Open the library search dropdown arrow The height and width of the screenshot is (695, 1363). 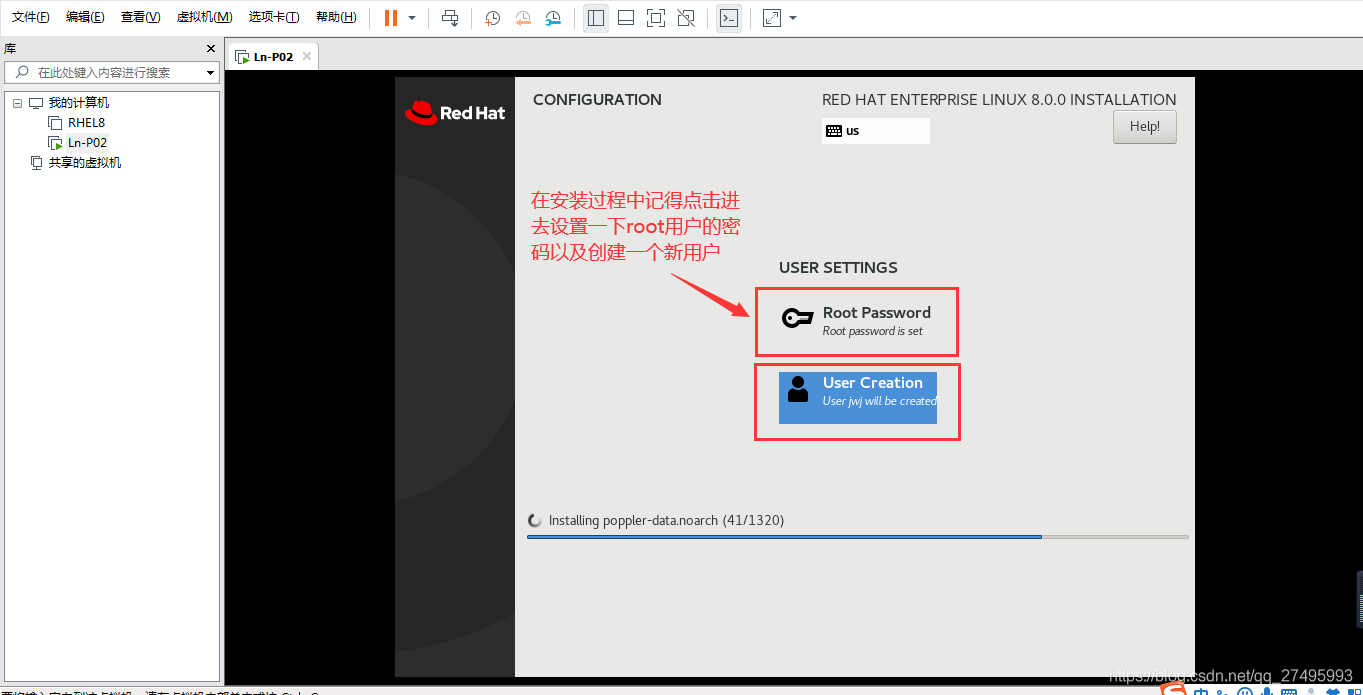point(210,73)
